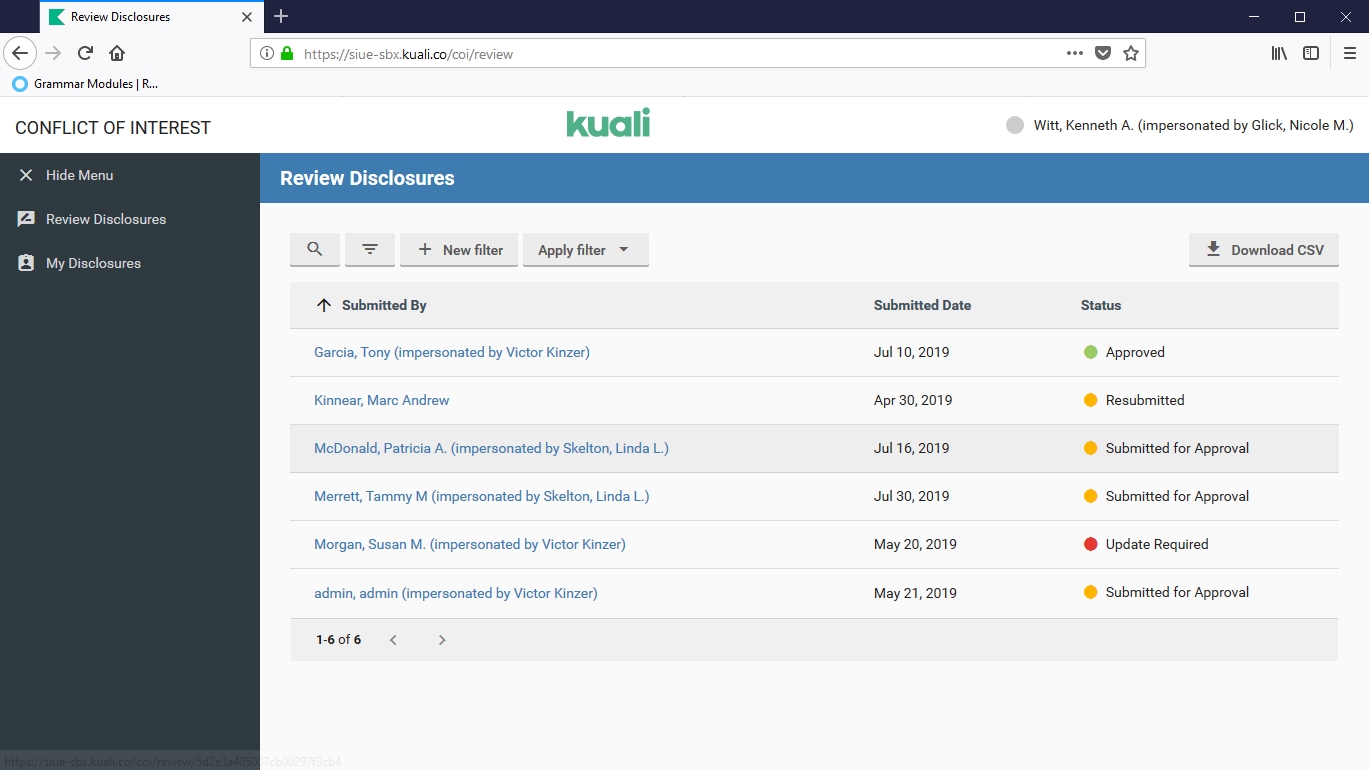Open Garcia, Tony disclosure link
This screenshot has width=1369, height=770.
[x=451, y=352]
